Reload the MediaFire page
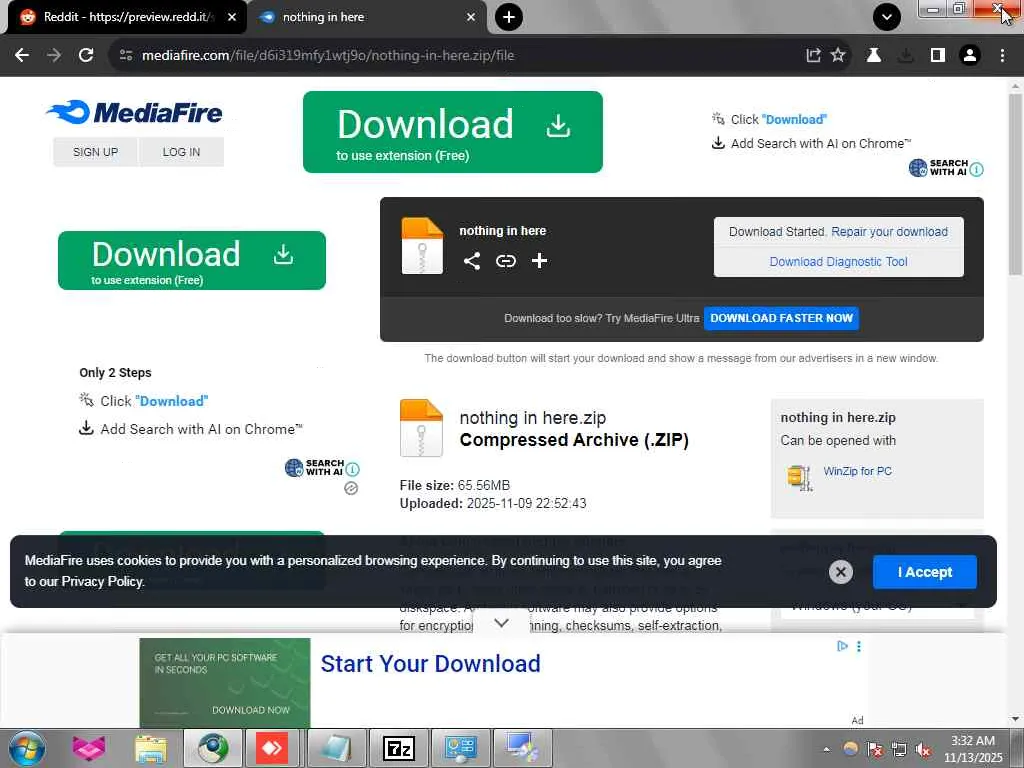The height and width of the screenshot is (768, 1024). click(86, 56)
